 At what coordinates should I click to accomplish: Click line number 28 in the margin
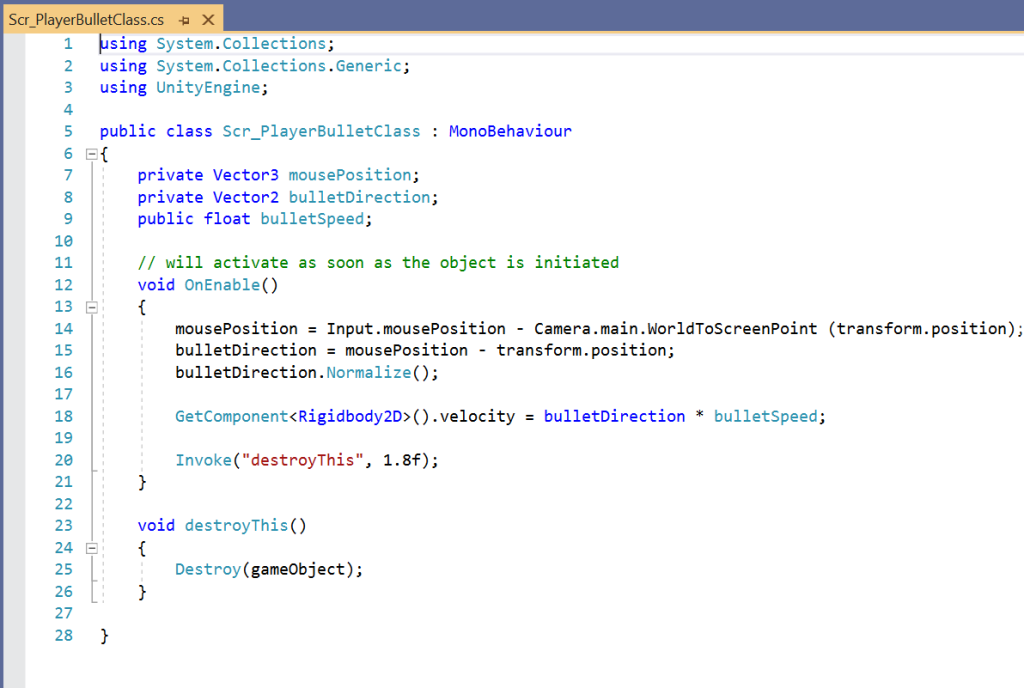coord(63,635)
